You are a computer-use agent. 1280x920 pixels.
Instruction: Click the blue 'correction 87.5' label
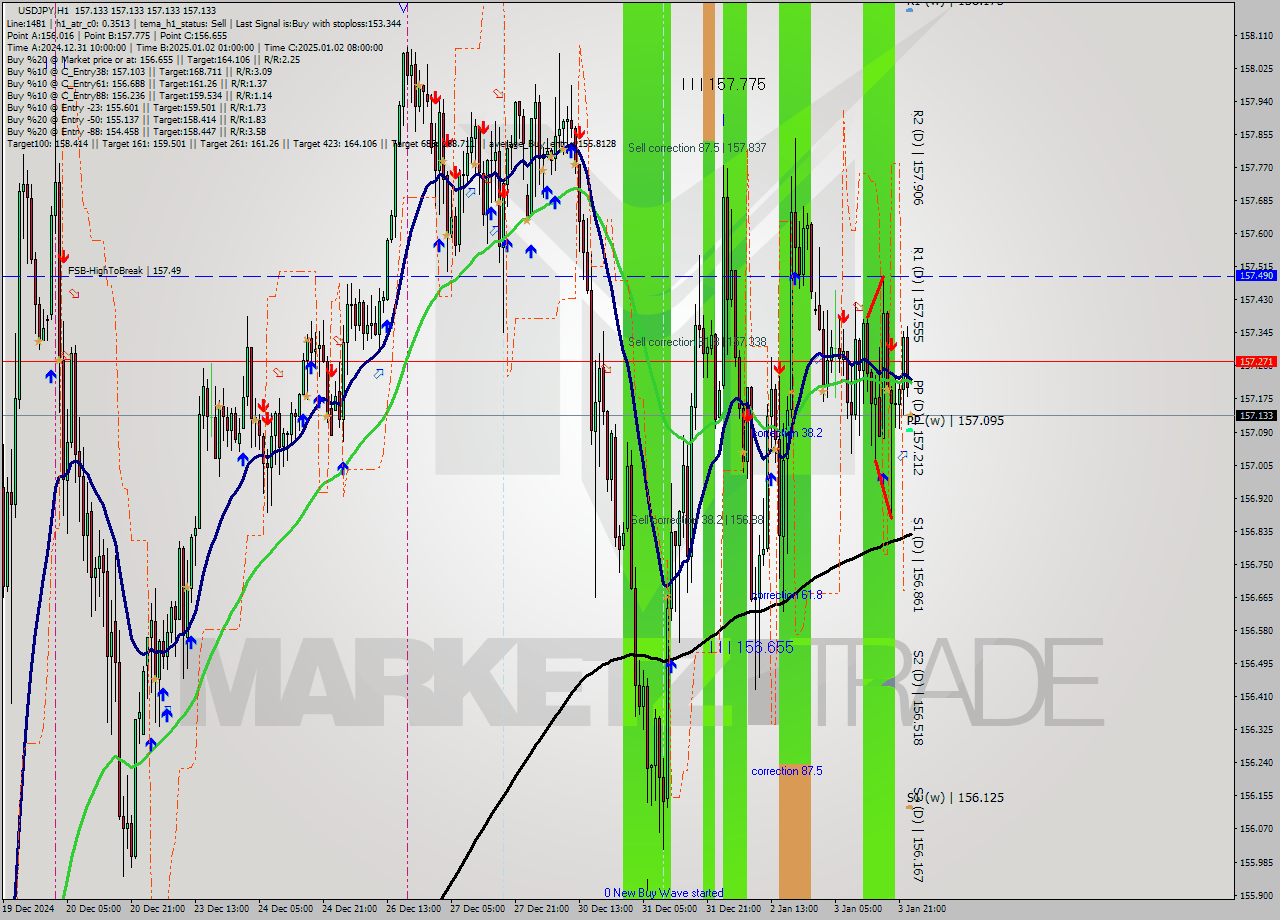787,771
